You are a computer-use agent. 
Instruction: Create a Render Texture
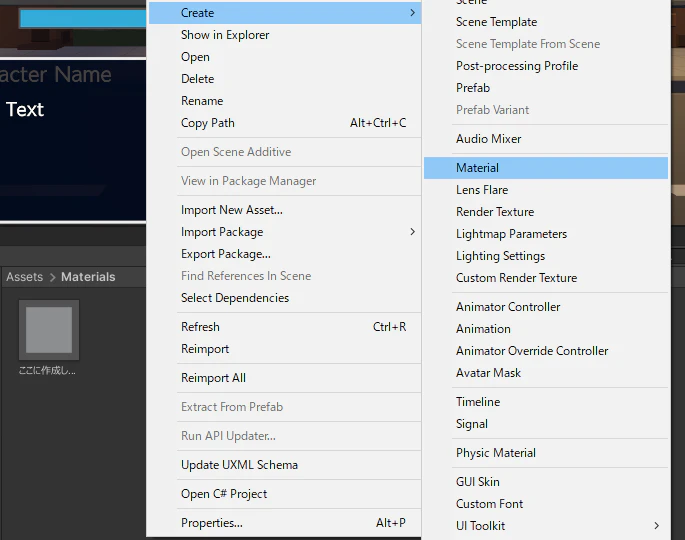pyautogui.click(x=546, y=212)
